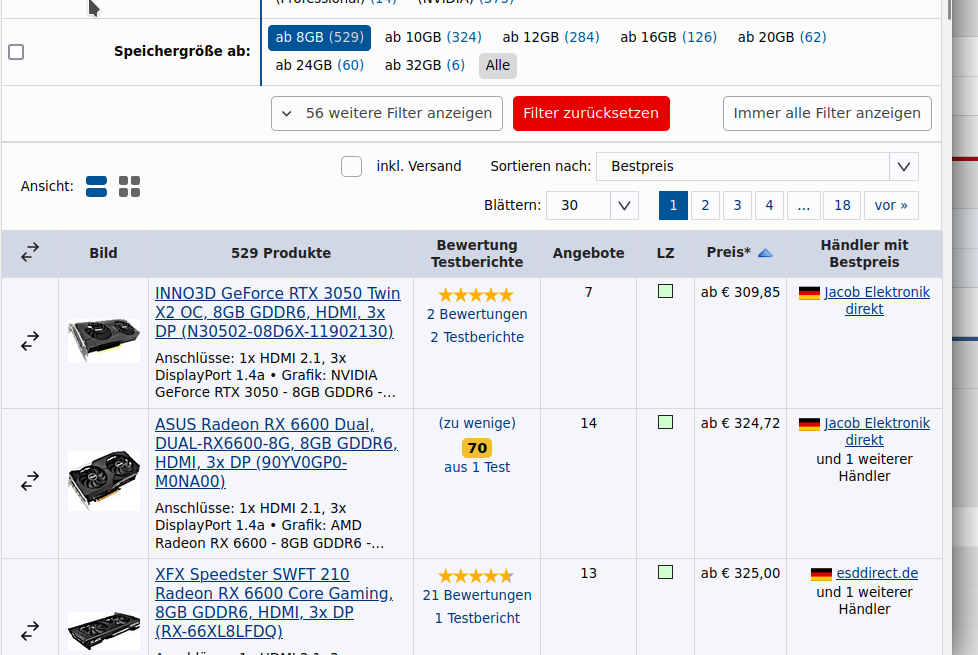Click Filter zurücksetzen button
978x655 pixels.
(x=591, y=114)
